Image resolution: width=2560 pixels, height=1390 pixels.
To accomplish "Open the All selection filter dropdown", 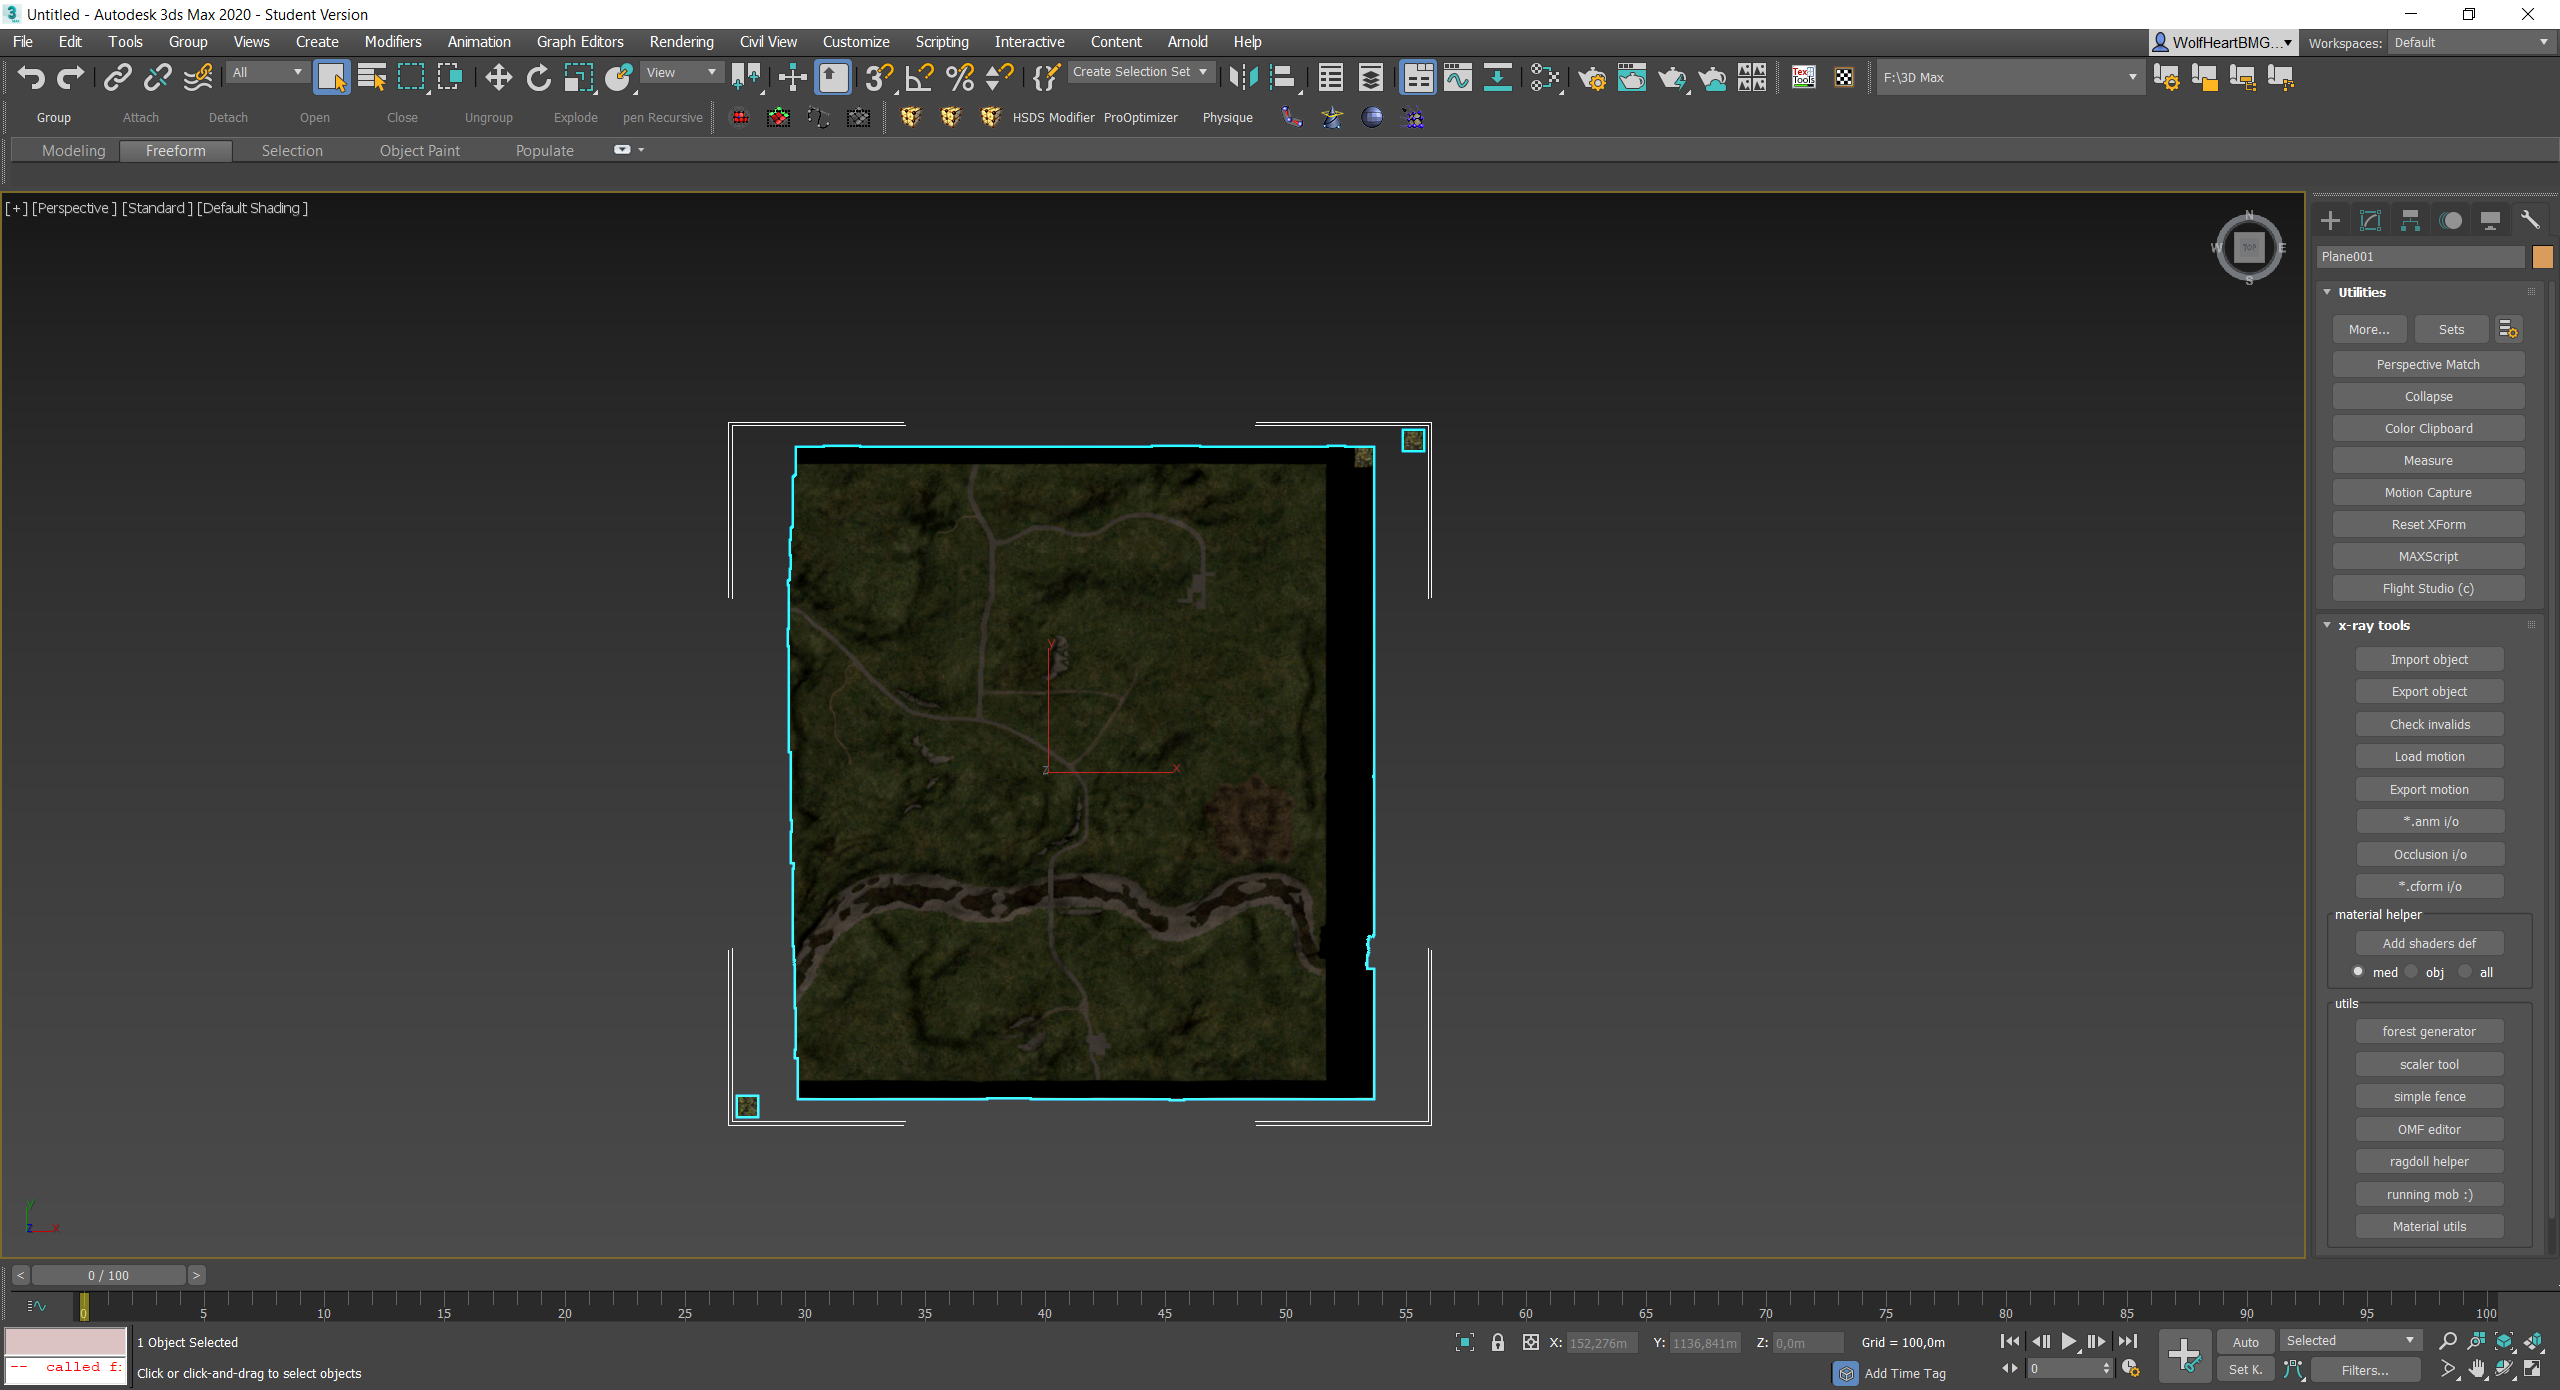I will click(267, 72).
